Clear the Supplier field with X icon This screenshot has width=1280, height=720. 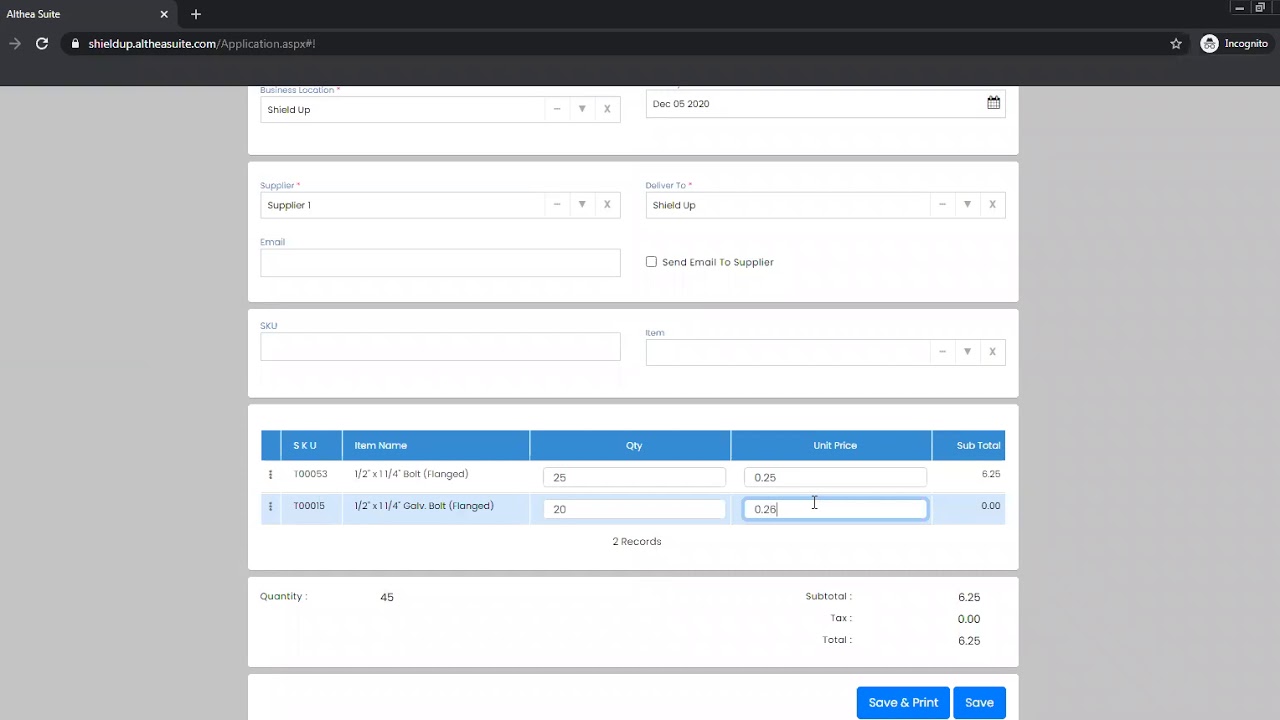point(607,204)
